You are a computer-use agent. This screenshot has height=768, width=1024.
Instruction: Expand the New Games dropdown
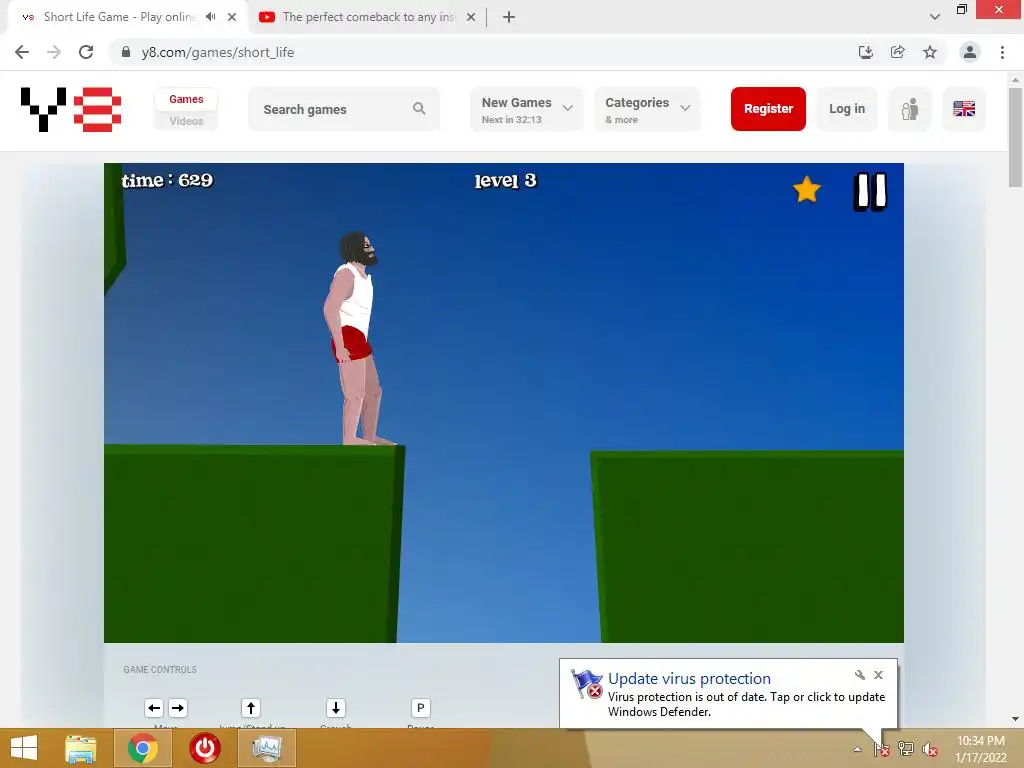tap(526, 109)
